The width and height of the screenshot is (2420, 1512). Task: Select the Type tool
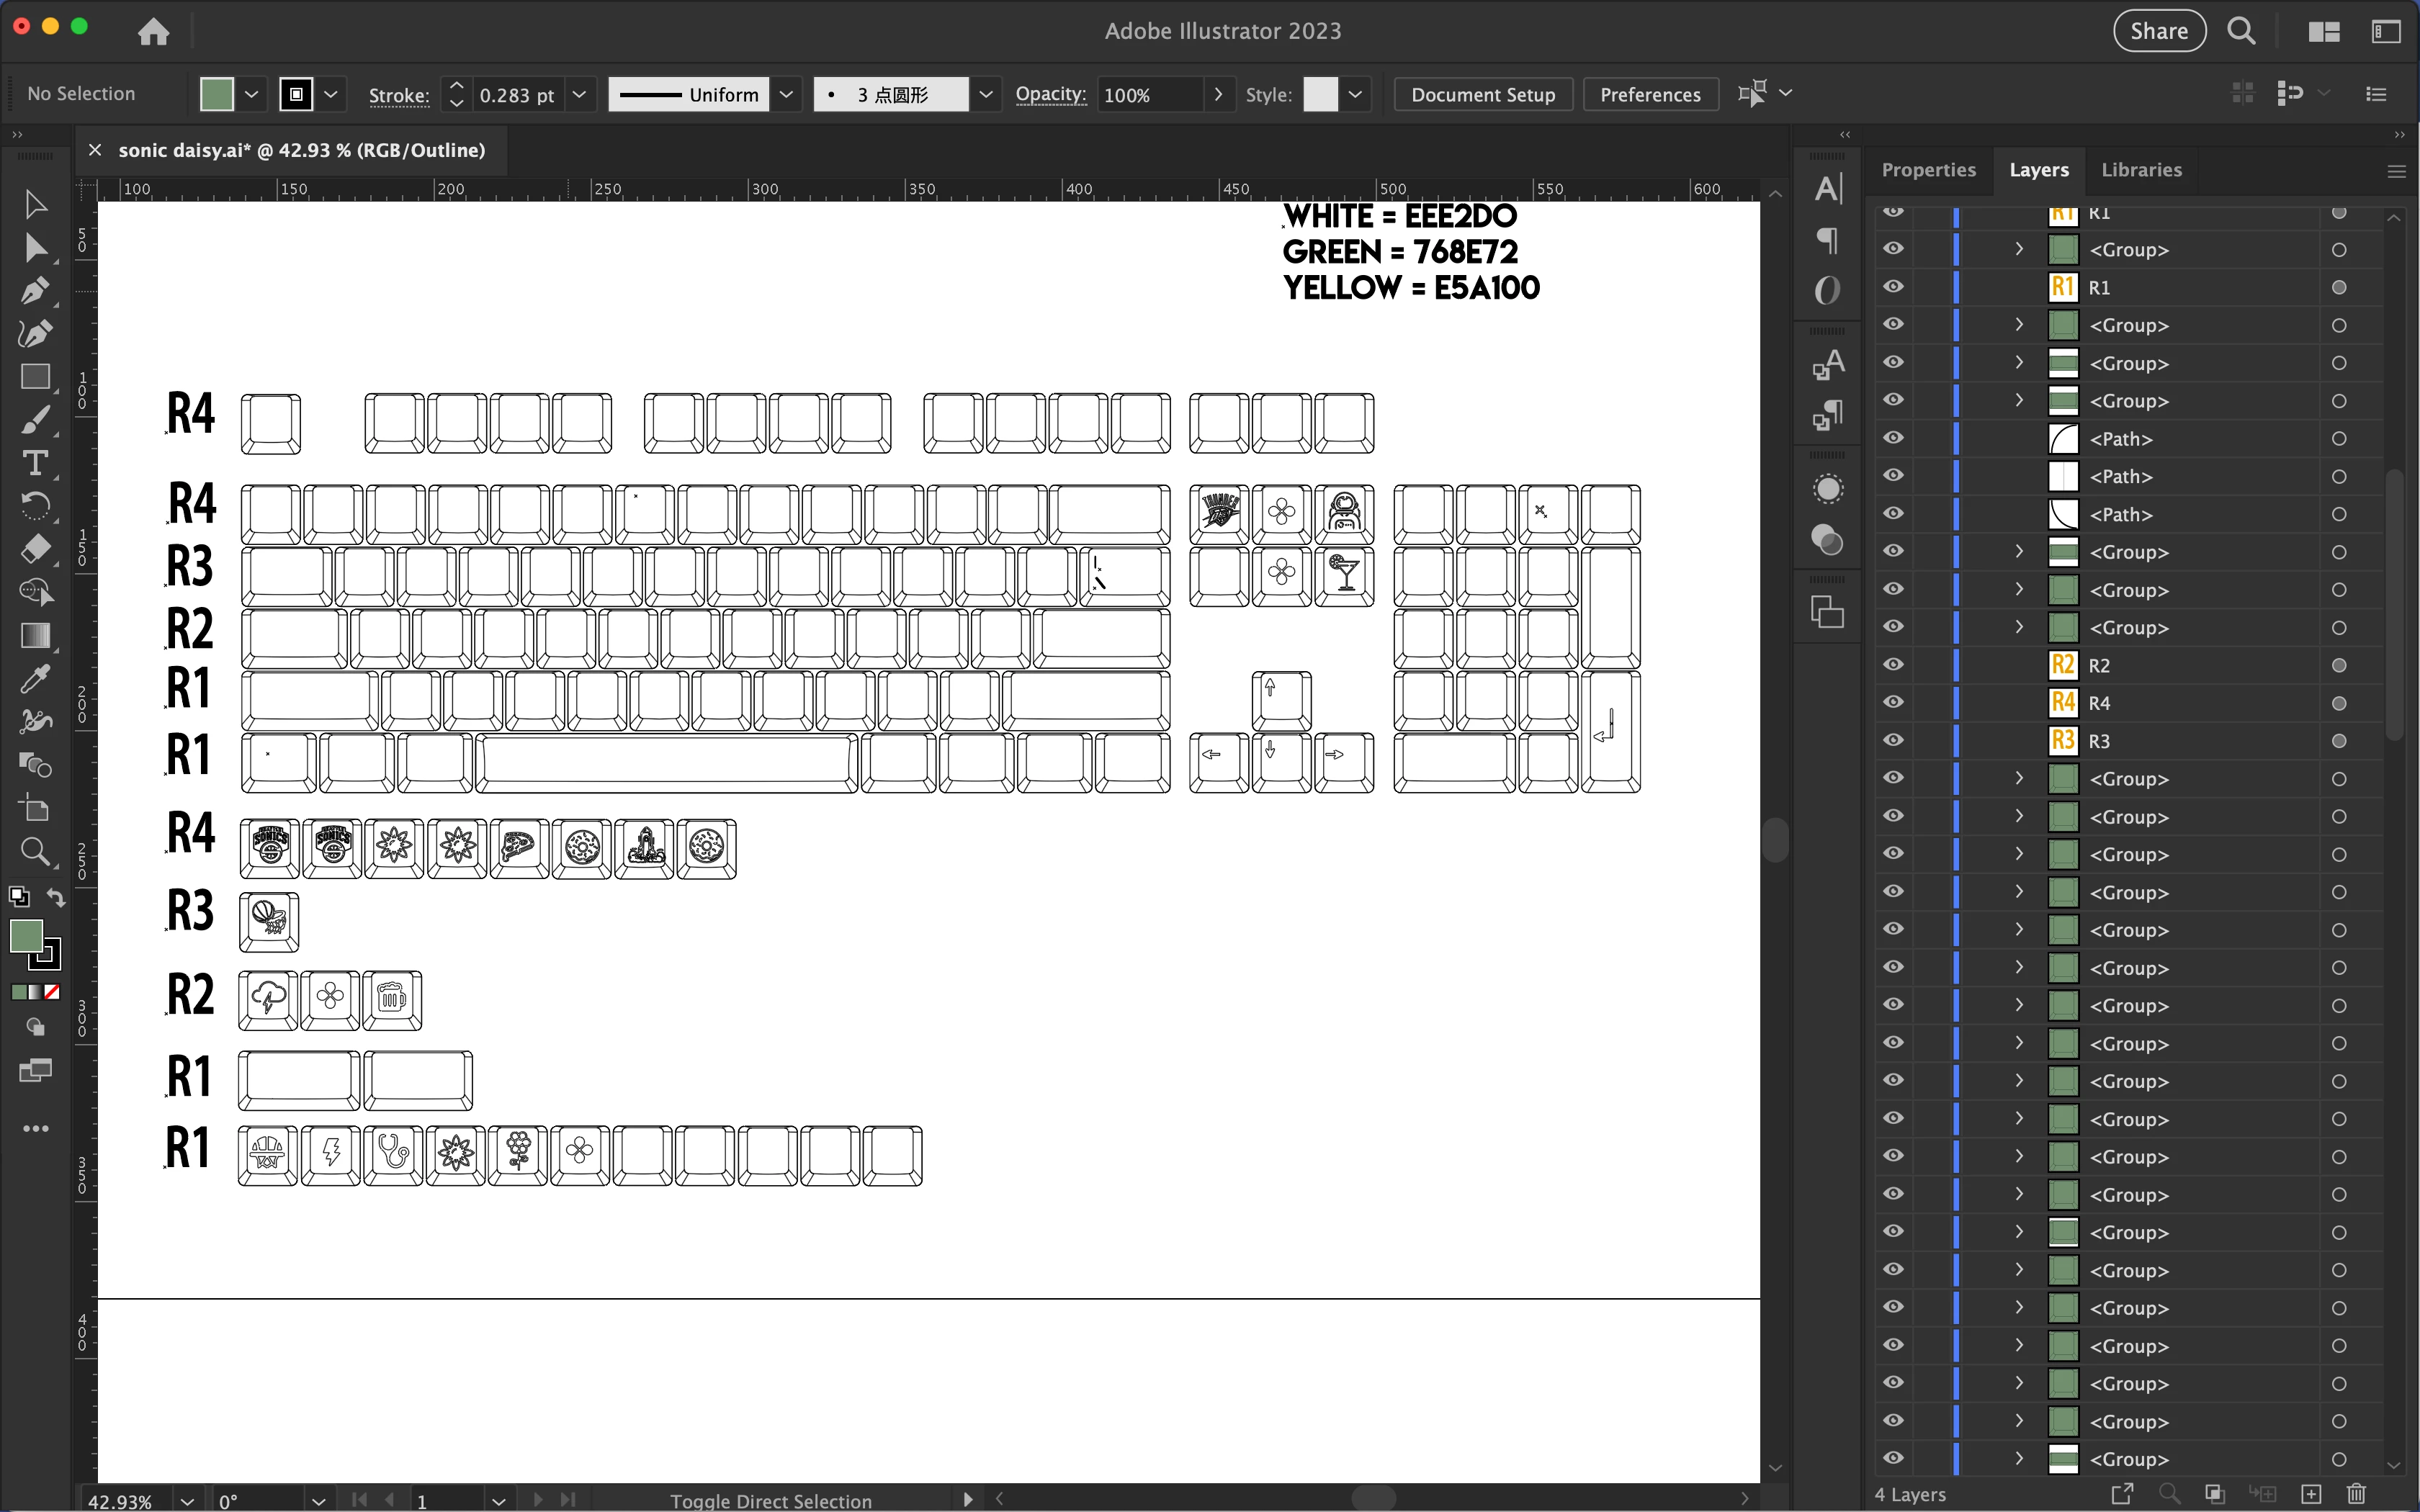click(35, 463)
